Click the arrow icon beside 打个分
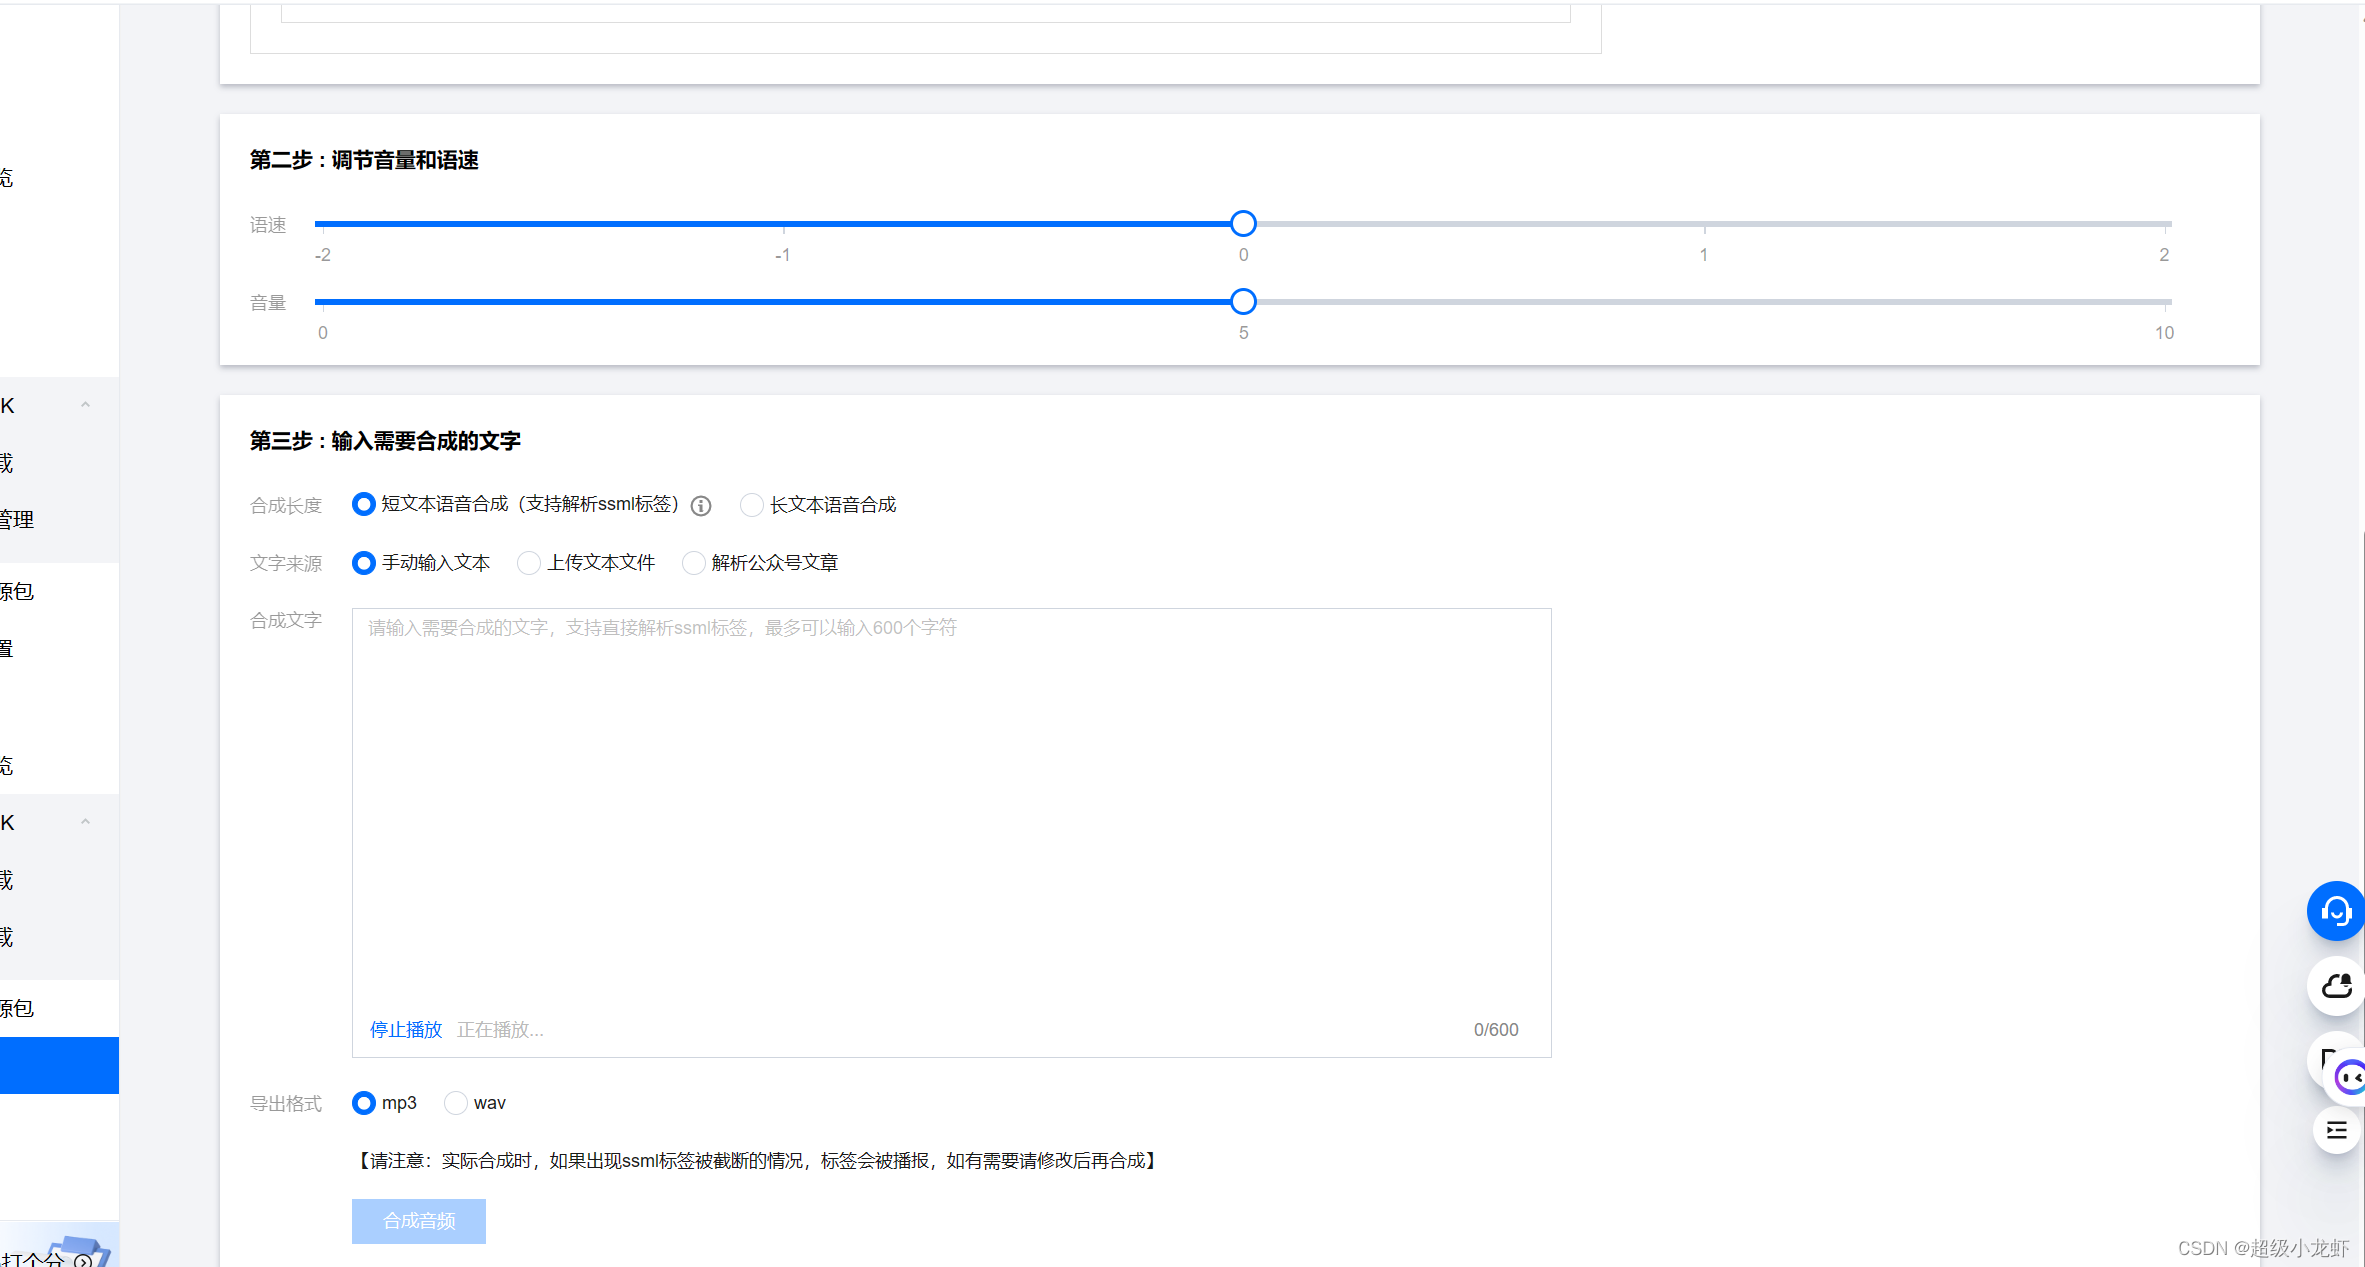Image resolution: width=2365 pixels, height=1267 pixels. tap(84, 1260)
